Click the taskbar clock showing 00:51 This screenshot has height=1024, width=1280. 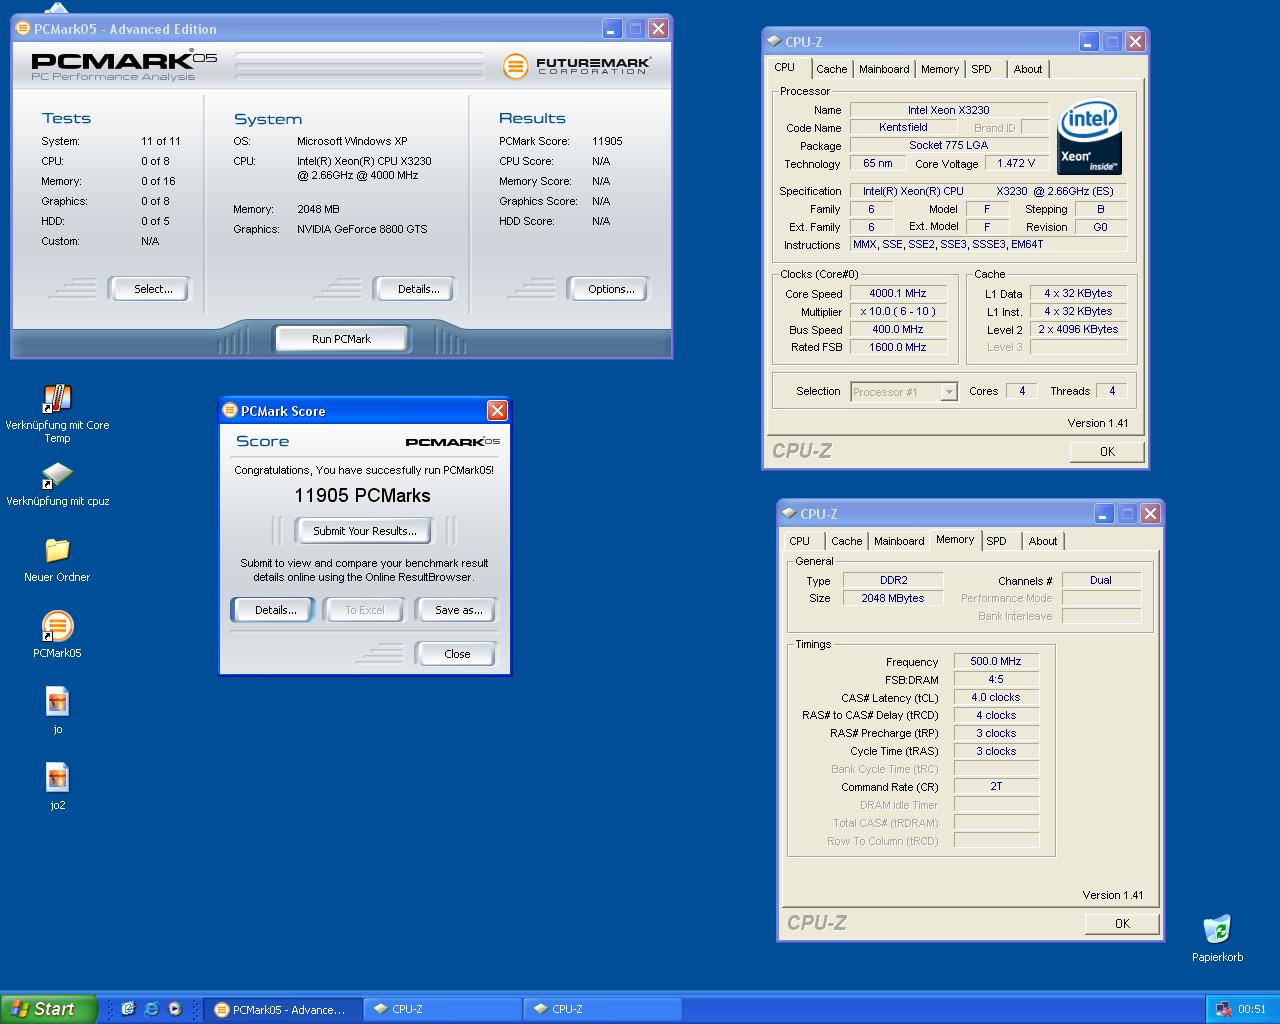coord(1251,1009)
